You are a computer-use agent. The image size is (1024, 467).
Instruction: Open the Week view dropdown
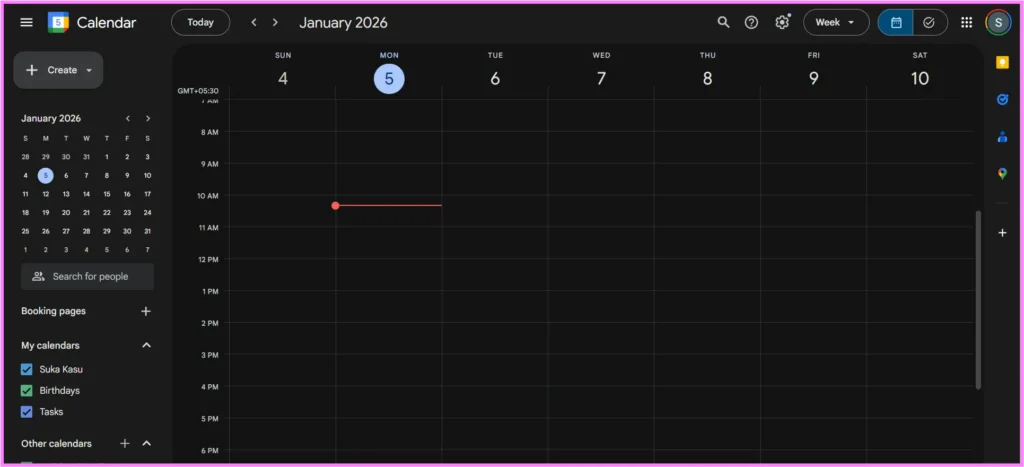pyautogui.click(x=836, y=22)
